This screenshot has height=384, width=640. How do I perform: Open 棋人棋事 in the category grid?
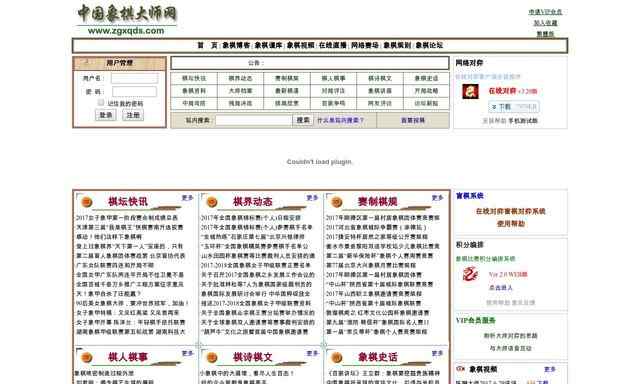coord(333,78)
